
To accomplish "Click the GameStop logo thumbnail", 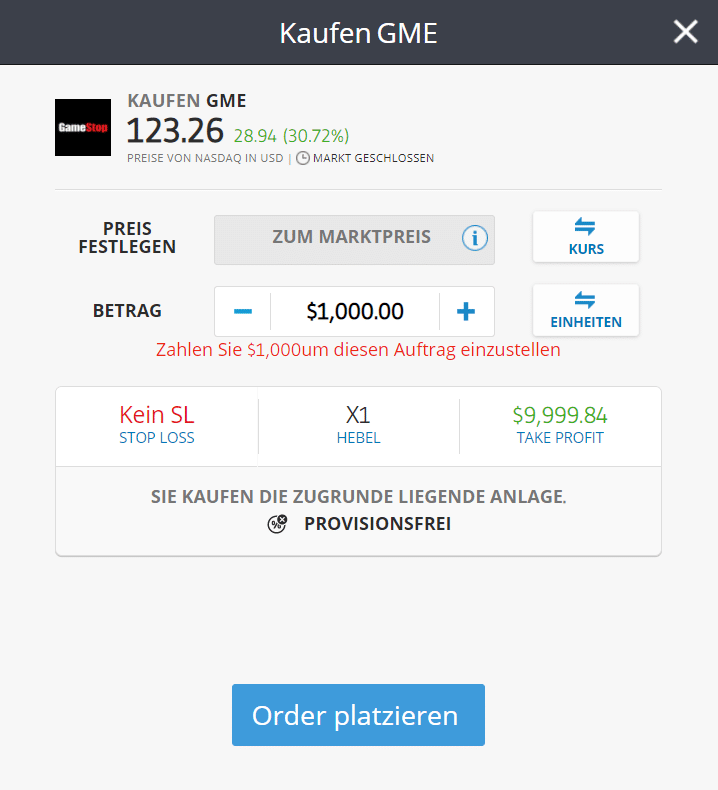I will 83,127.
